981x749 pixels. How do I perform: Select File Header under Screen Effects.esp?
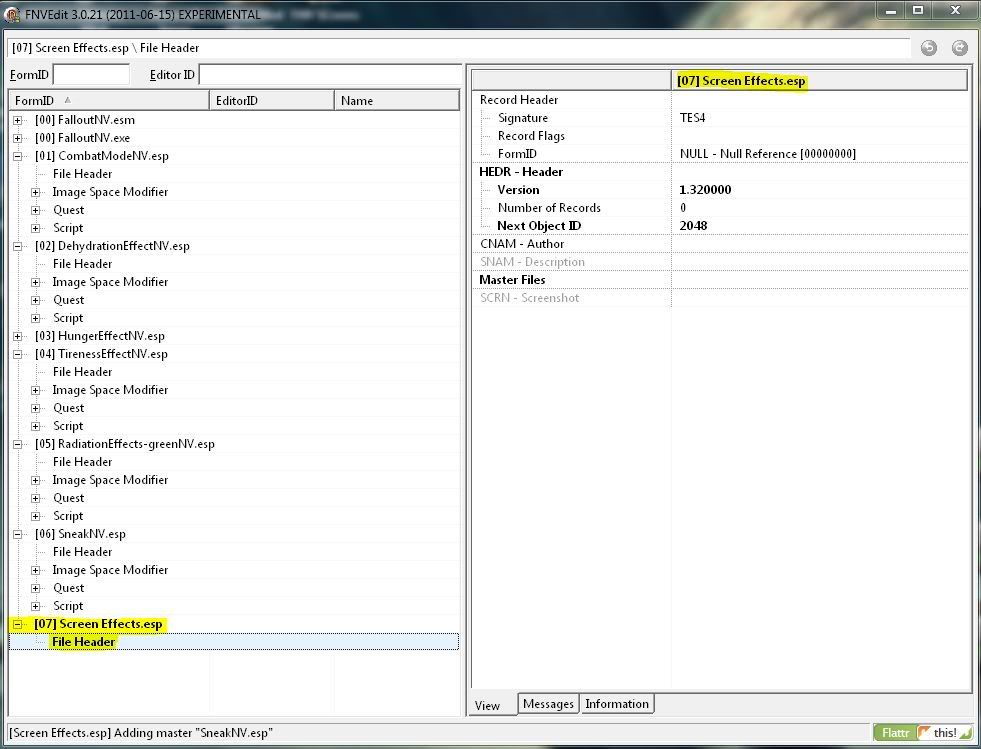point(83,642)
